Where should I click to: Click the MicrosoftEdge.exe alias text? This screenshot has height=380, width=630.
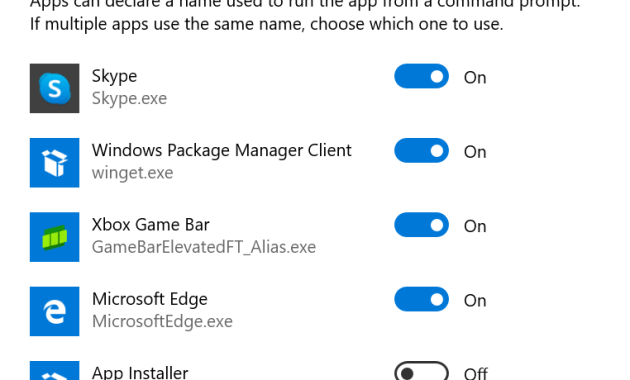pyautogui.click(x=162, y=322)
